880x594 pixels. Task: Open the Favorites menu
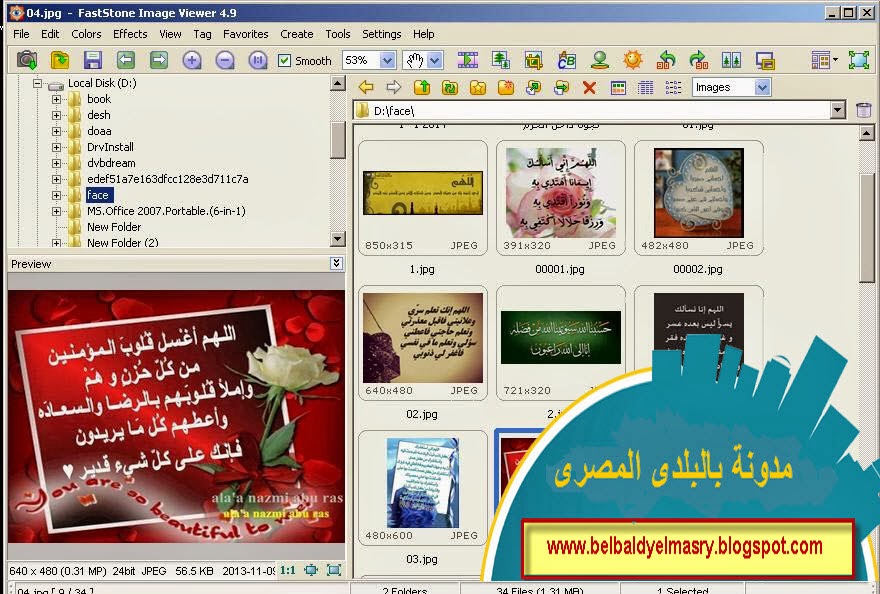[x=246, y=34]
